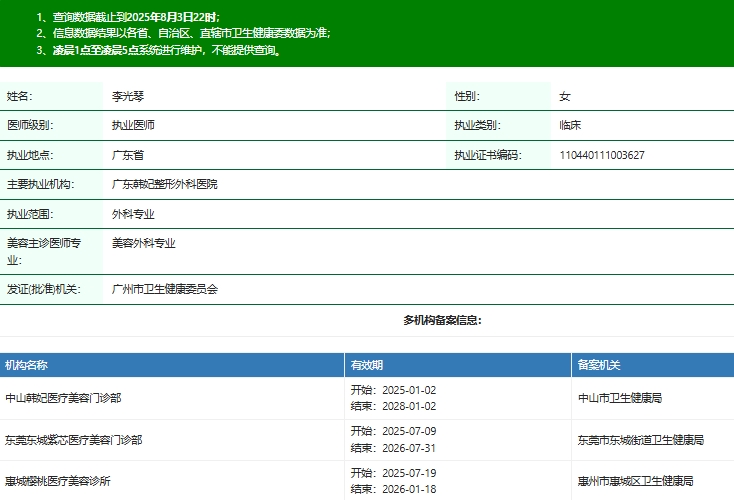The image size is (734, 500).
Task: Click the 备案机关 column header
Action: [x=599, y=365]
